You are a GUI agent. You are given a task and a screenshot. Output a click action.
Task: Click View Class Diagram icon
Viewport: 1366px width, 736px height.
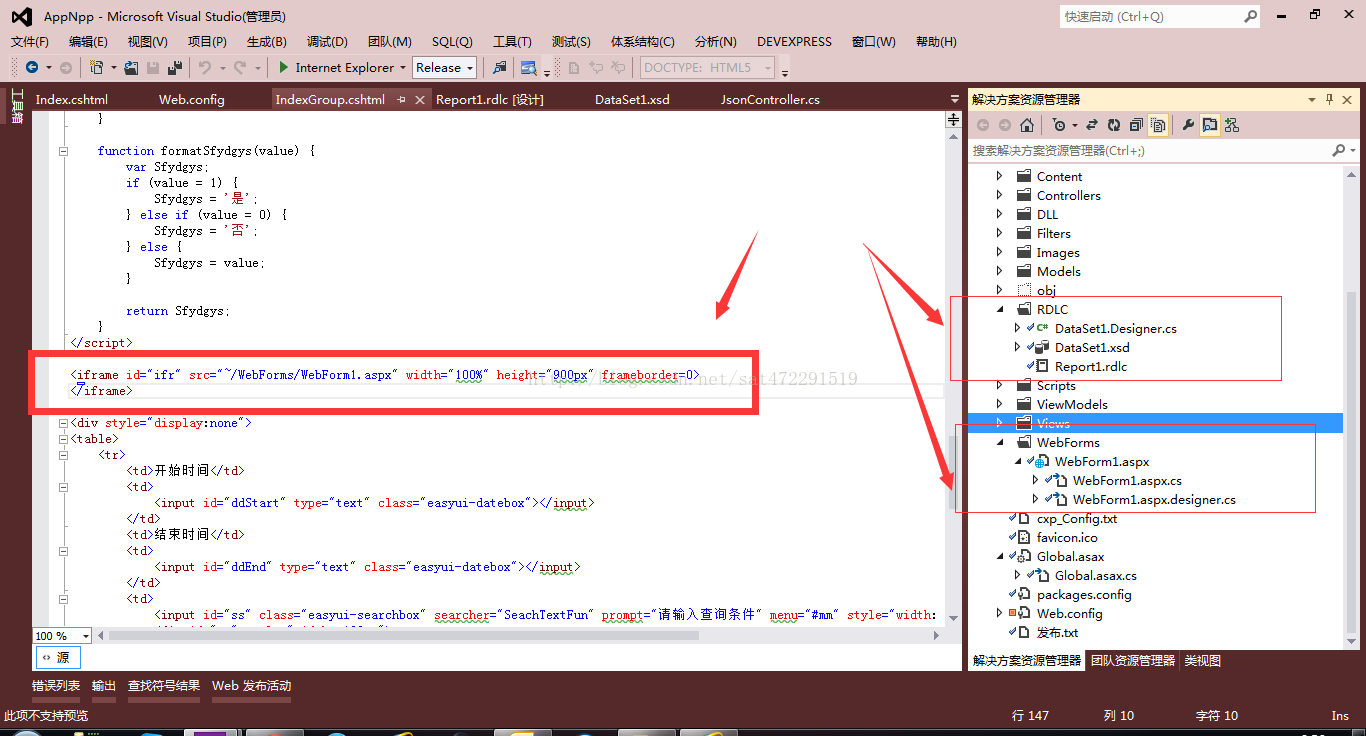tap(1231, 125)
